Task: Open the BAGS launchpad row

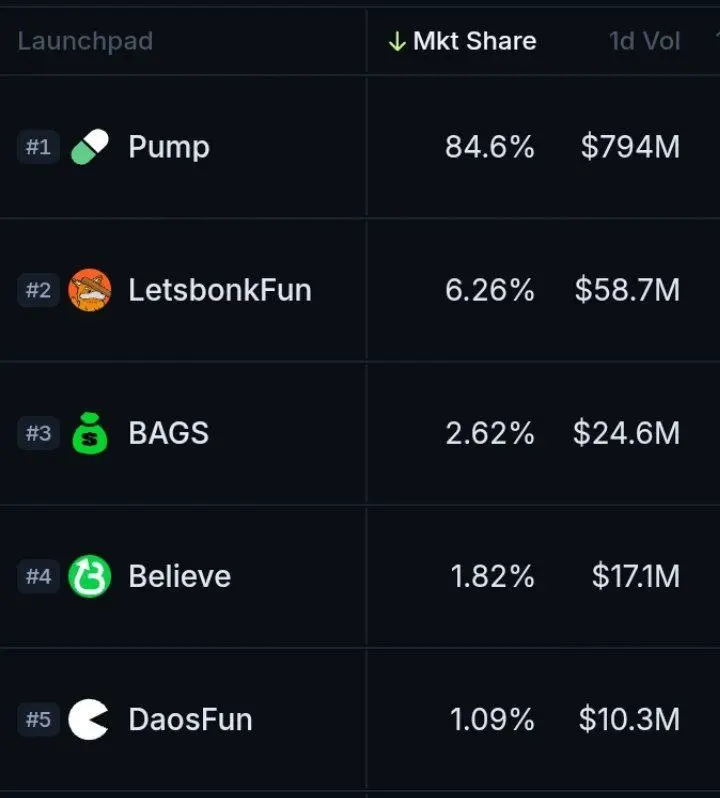Action: click(360, 433)
